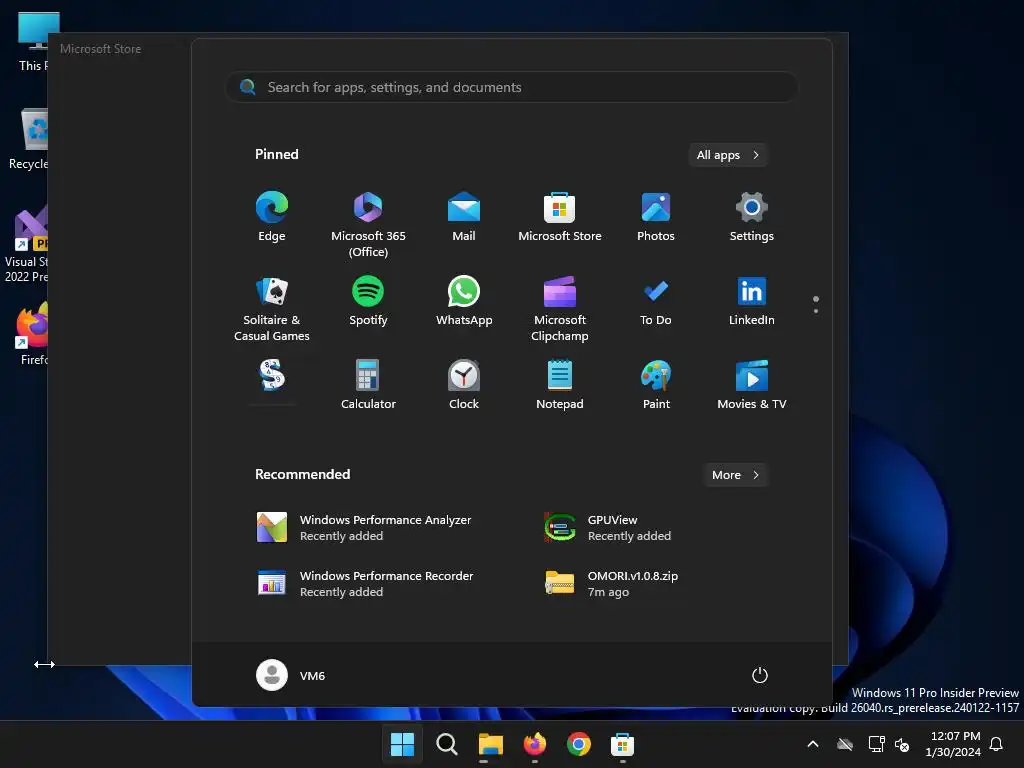The height and width of the screenshot is (768, 1024).
Task: Show More recommended items
Action: point(735,475)
